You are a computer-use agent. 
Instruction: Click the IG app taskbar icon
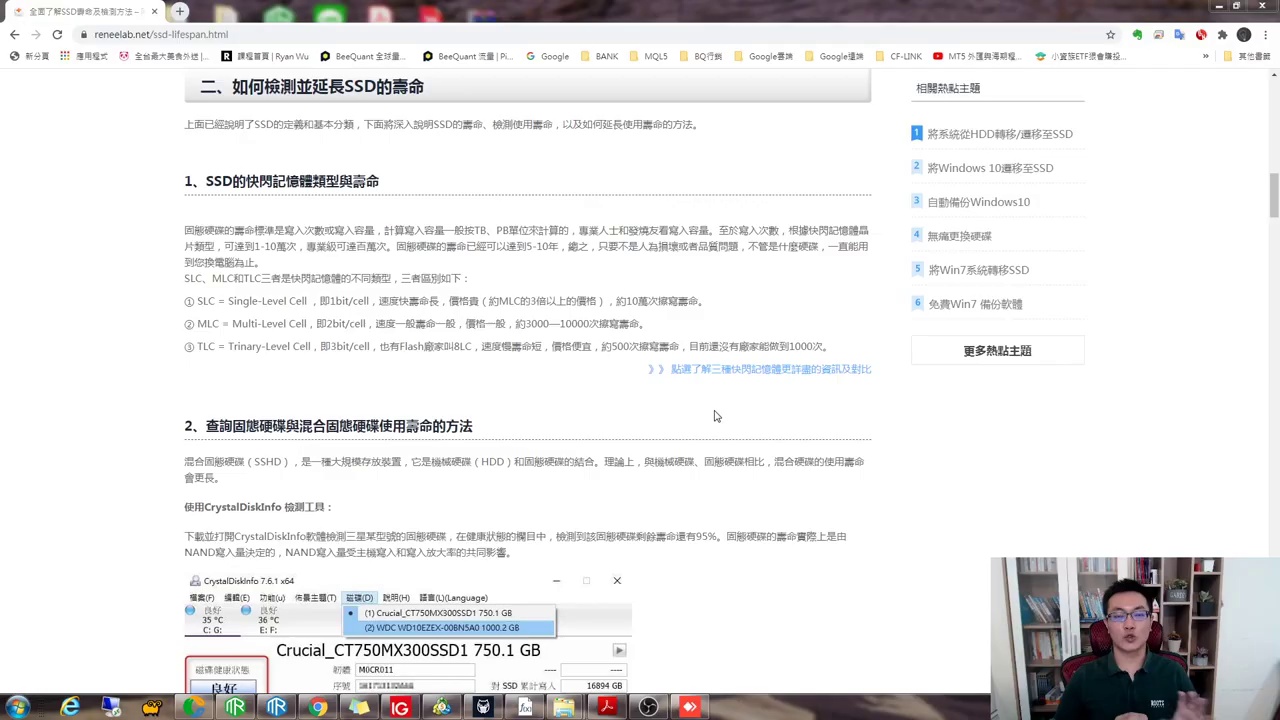point(400,707)
